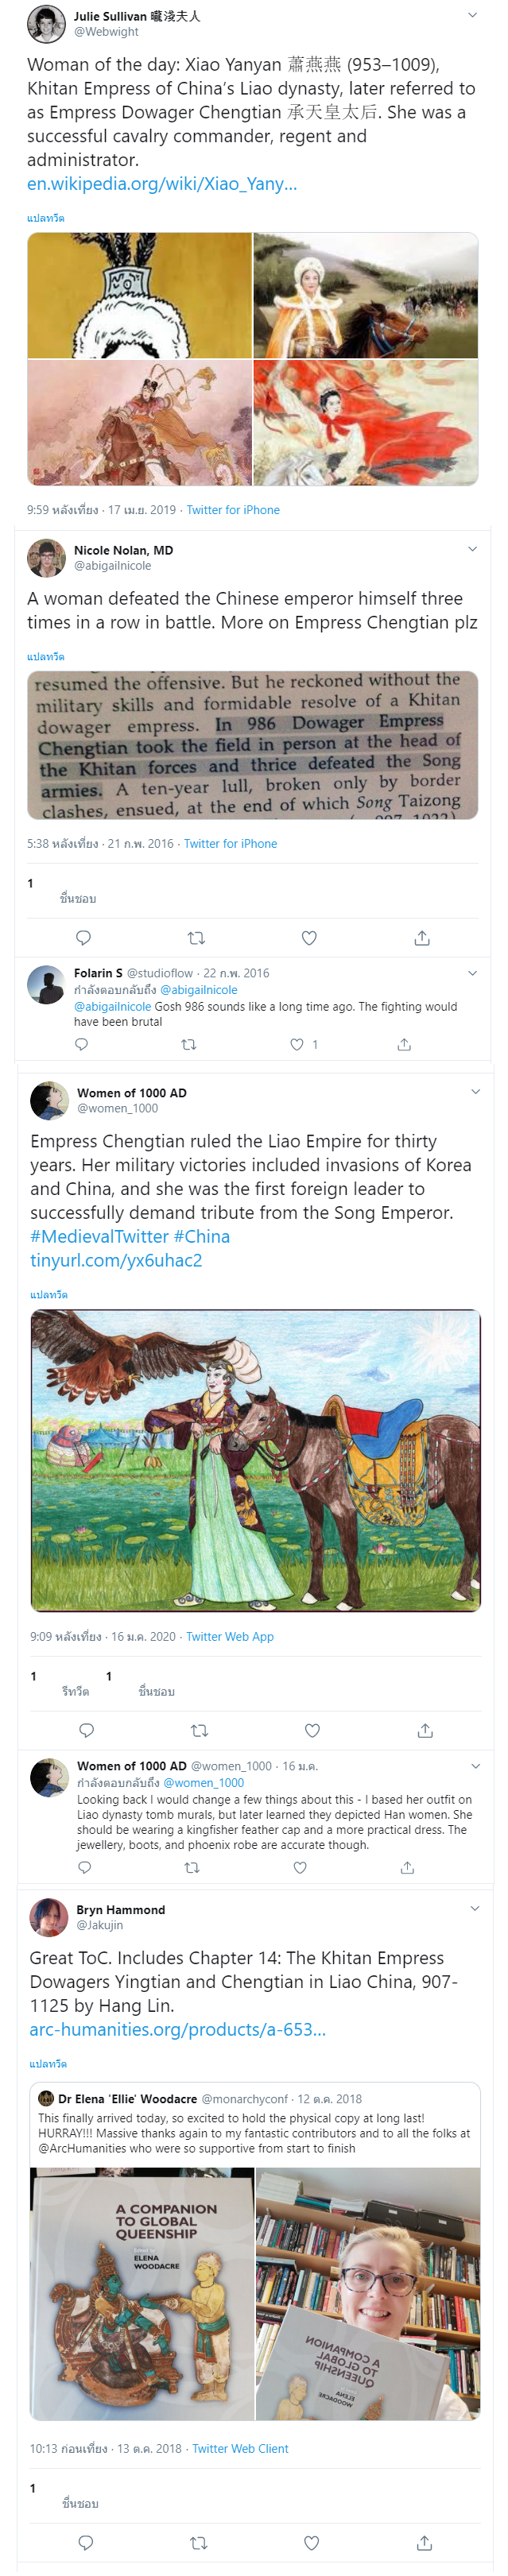Visit Julie Sullivan's profile avatar
The image size is (508, 2576).
coord(46,24)
